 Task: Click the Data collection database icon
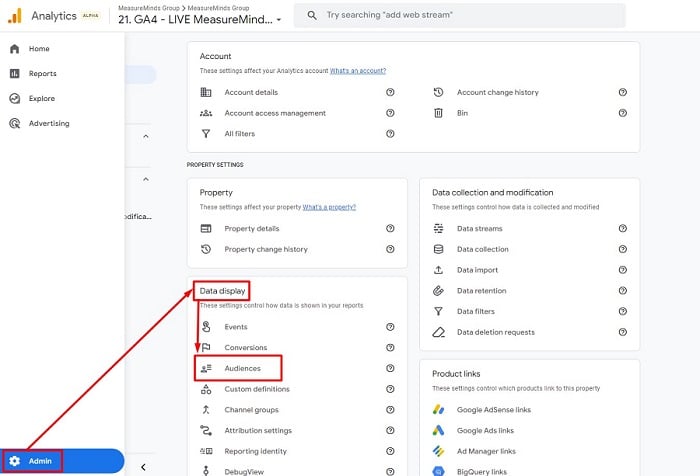point(438,249)
